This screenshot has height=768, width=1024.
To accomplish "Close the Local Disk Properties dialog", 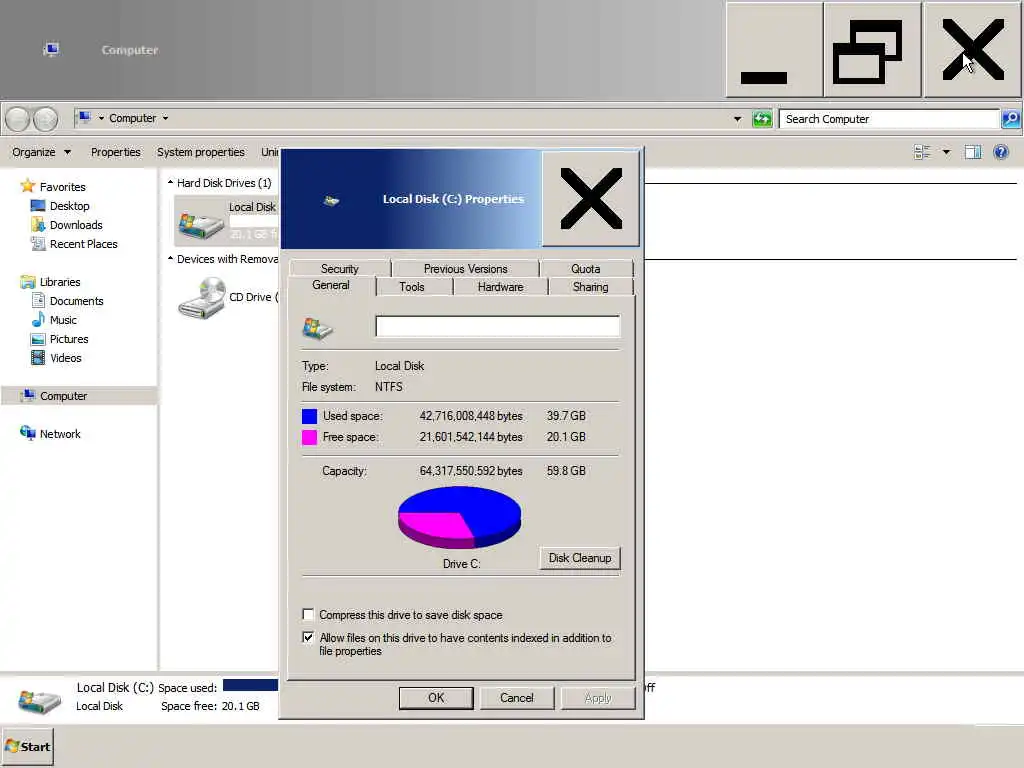I will click(591, 199).
